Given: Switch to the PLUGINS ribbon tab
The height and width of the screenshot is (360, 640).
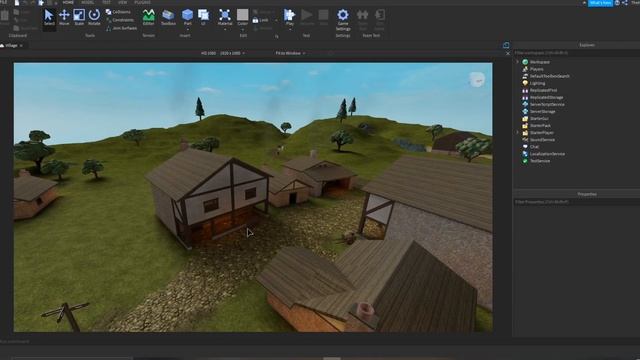Looking at the screenshot, I should (142, 2).
